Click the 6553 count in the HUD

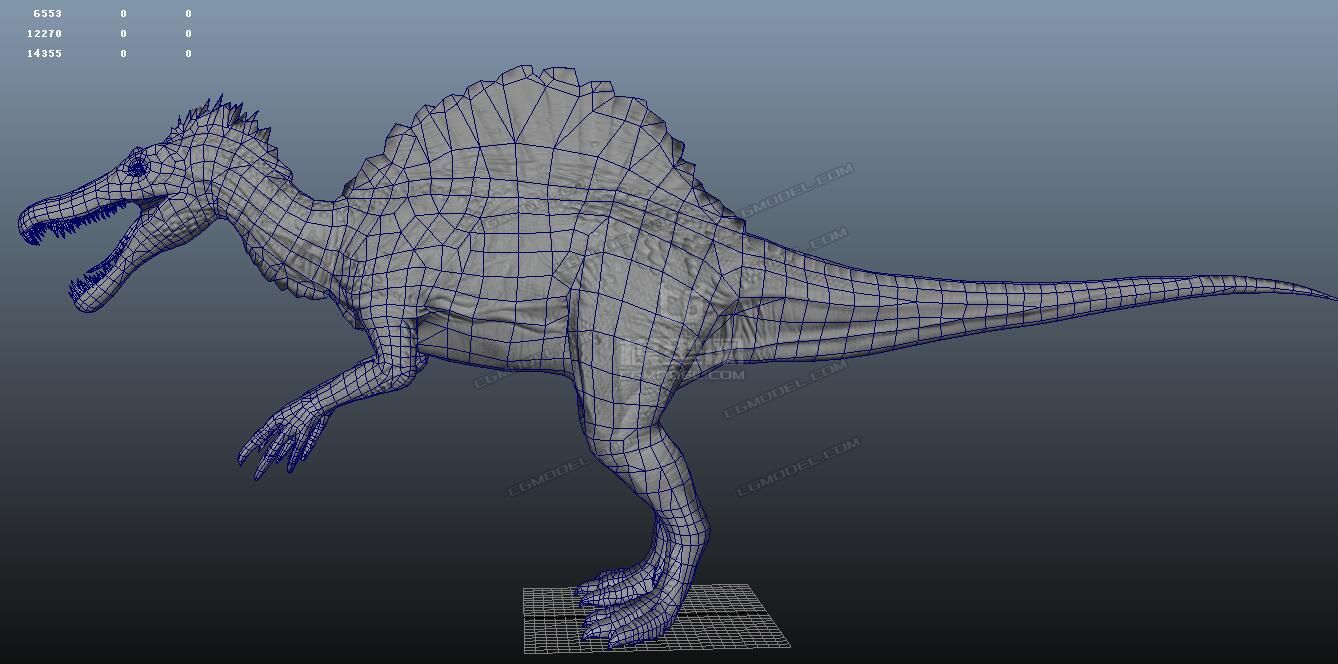point(47,14)
